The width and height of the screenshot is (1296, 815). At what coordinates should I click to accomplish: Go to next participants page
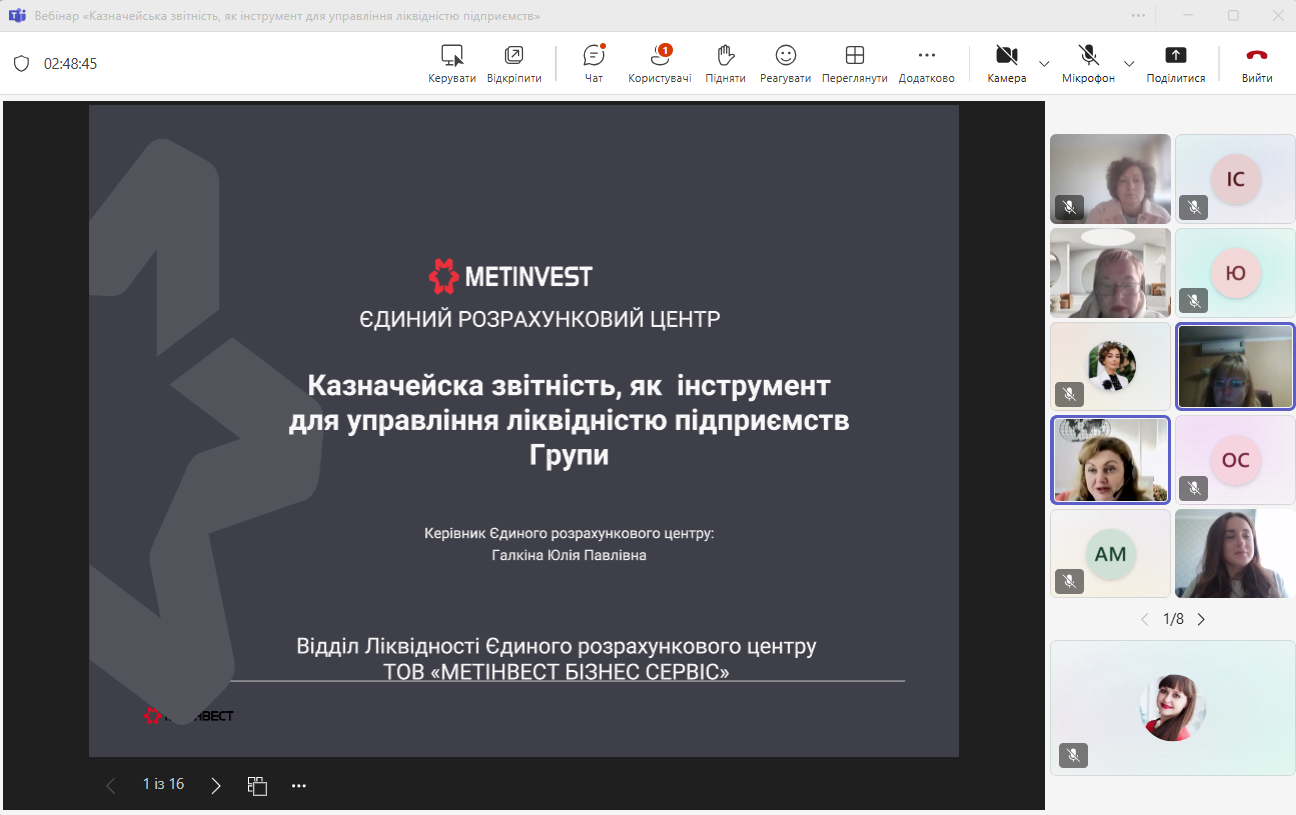point(1201,619)
